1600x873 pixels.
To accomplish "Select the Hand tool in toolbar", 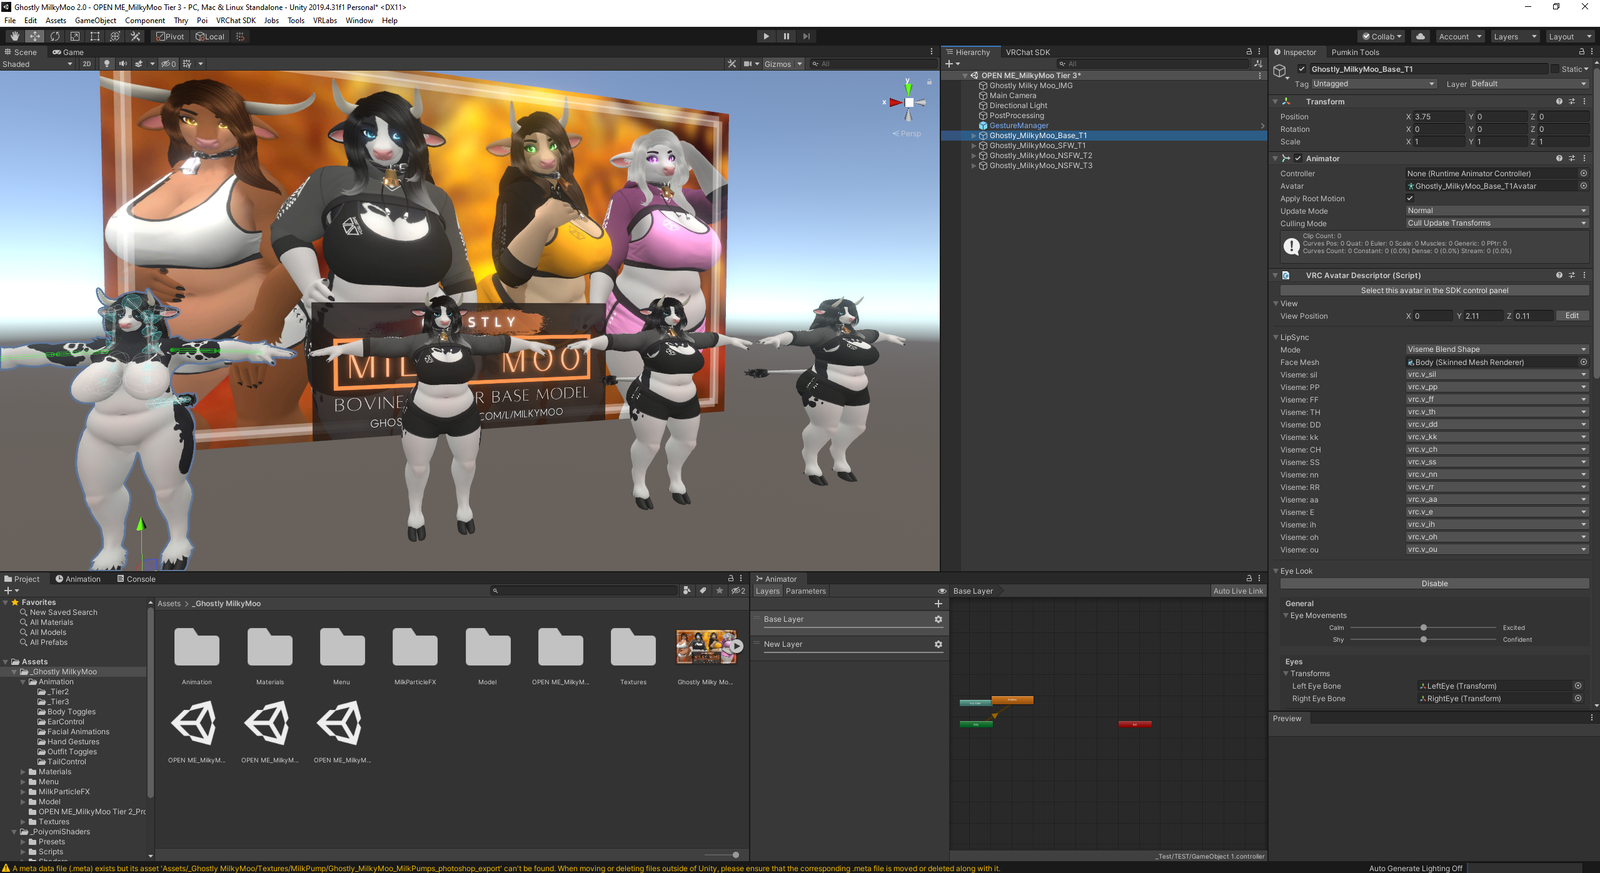I will pyautogui.click(x=14, y=36).
